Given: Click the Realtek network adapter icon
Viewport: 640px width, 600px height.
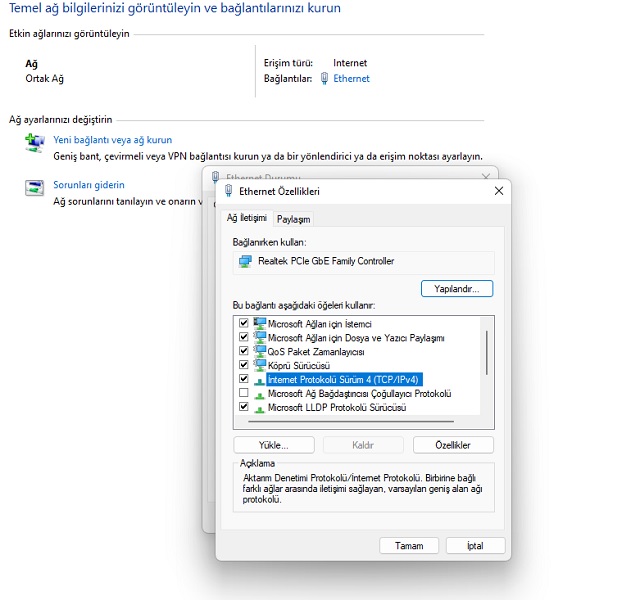Looking at the screenshot, I should click(245, 262).
